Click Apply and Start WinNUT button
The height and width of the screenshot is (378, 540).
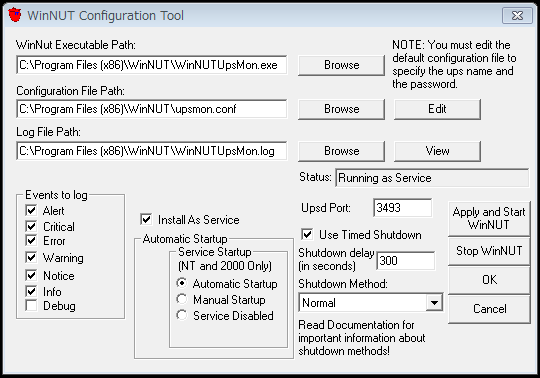pos(489,219)
